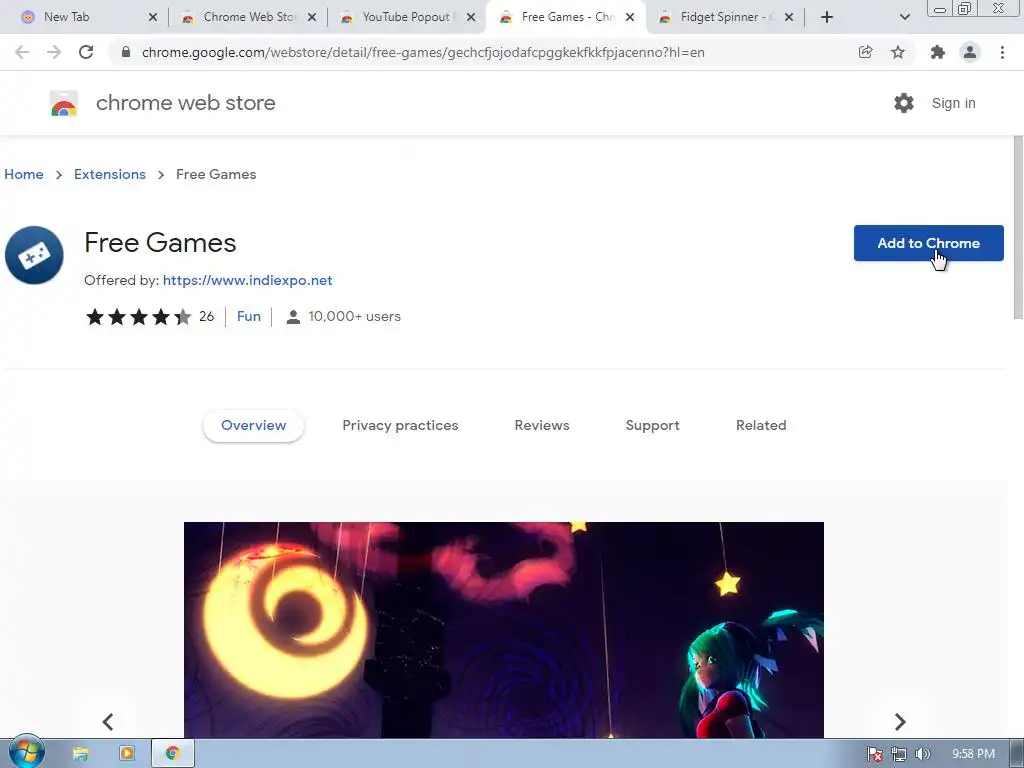Click the Show desktop button
Image resolution: width=1024 pixels, height=768 pixels.
point(1017,754)
